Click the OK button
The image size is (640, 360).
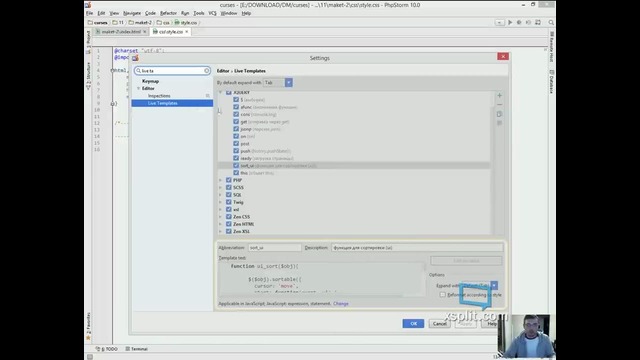click(x=413, y=324)
